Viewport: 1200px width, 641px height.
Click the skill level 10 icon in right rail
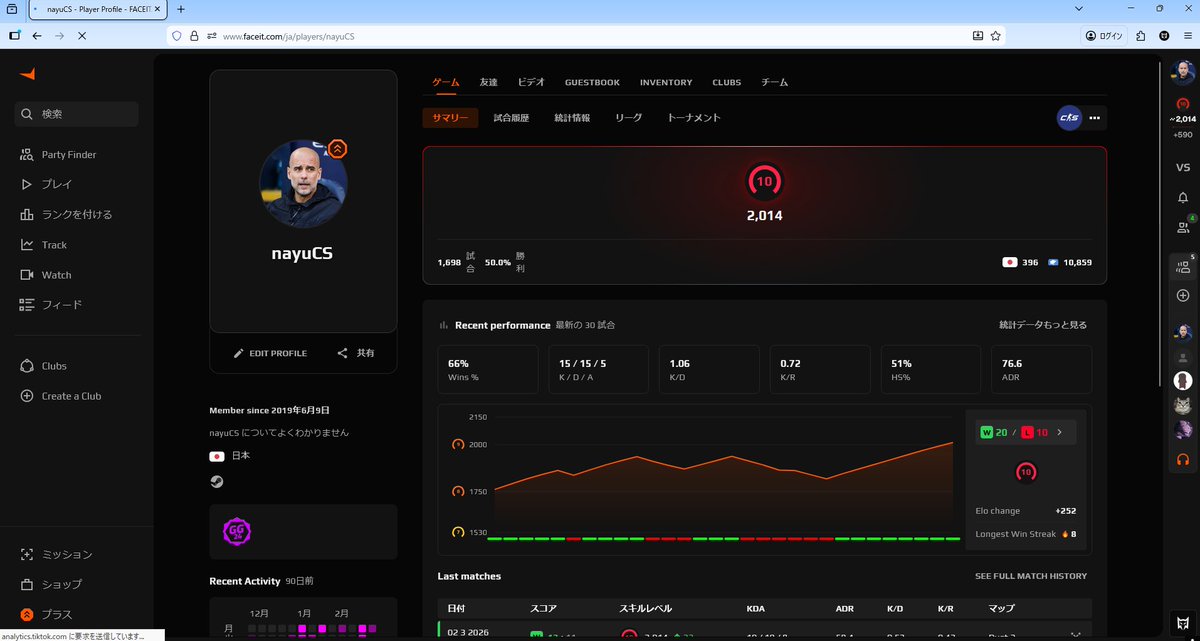pos(1183,104)
